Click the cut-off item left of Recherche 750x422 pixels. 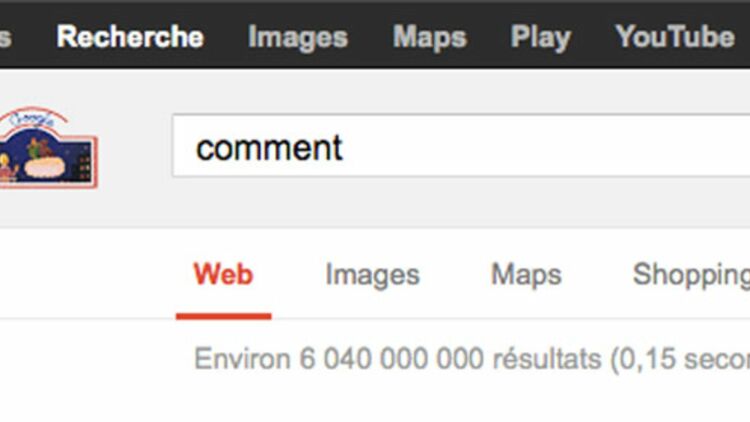[5, 38]
